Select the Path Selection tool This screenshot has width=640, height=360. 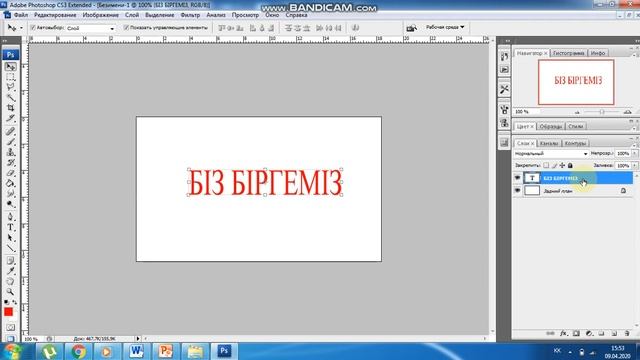pyautogui.click(x=11, y=238)
